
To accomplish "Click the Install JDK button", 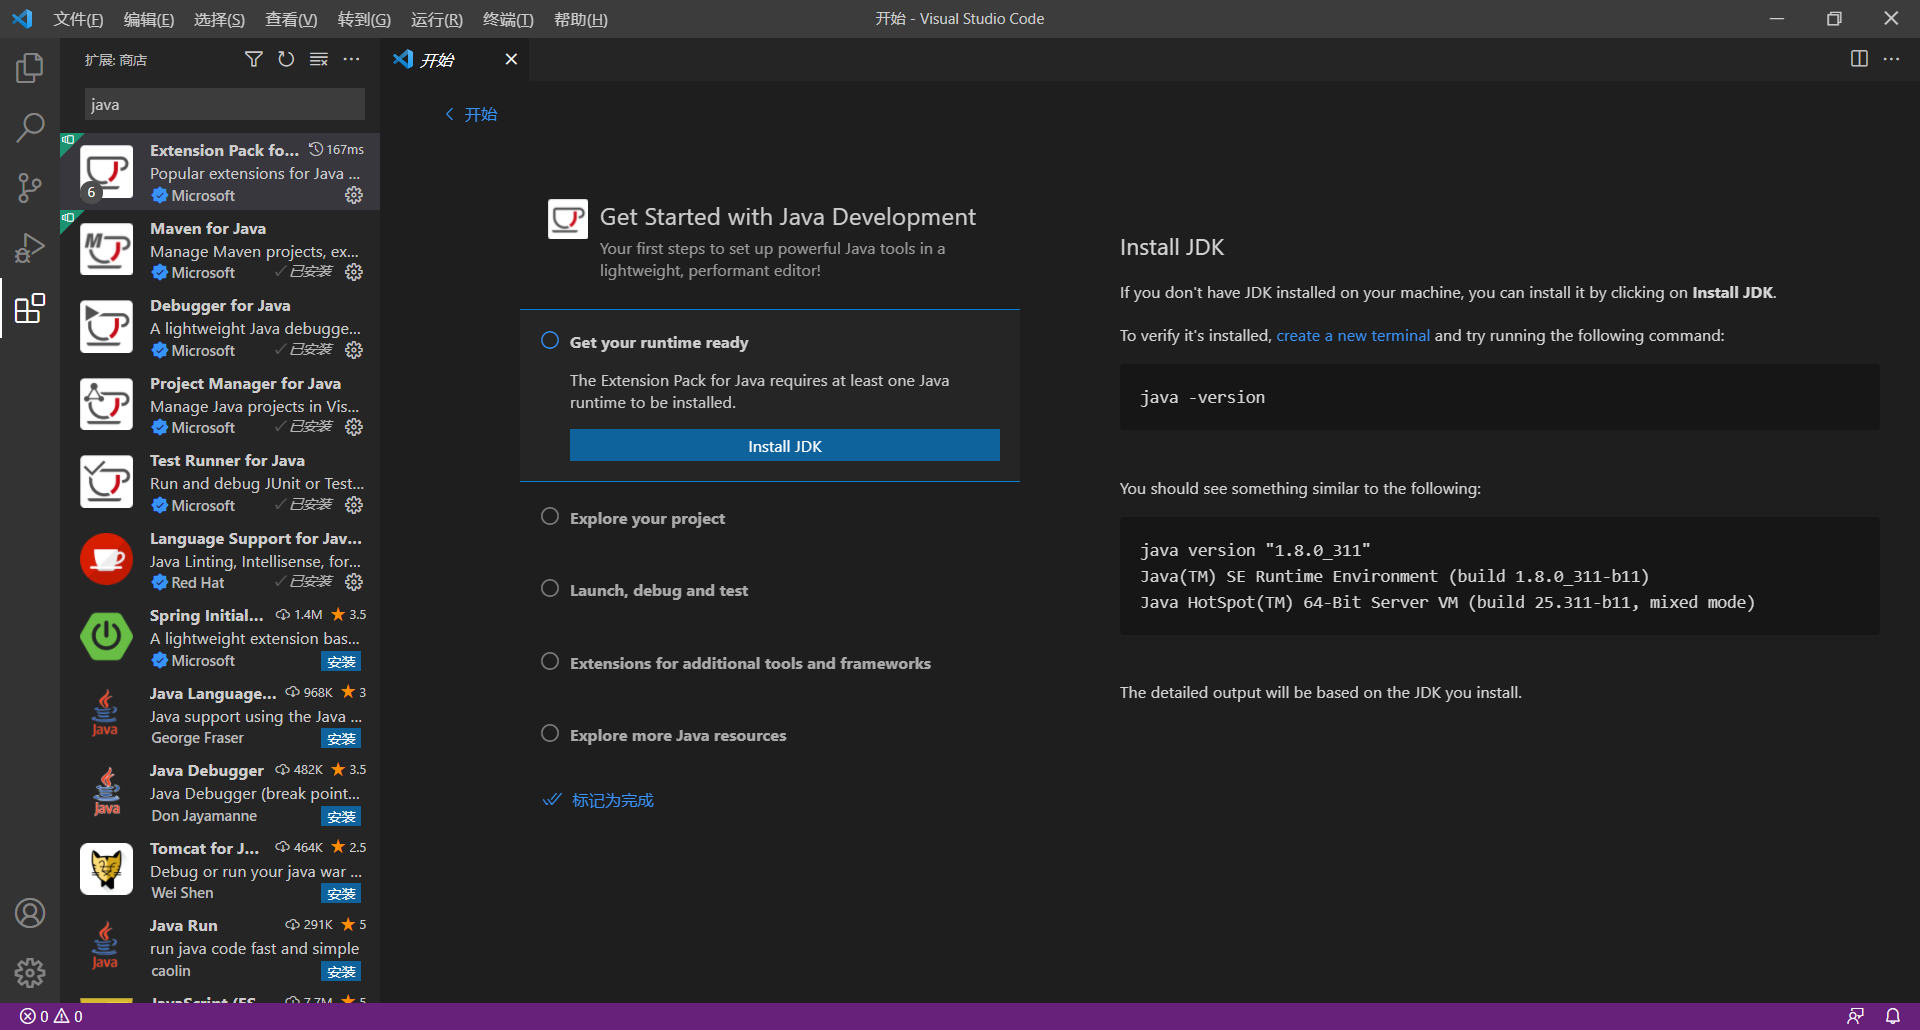I will click(785, 446).
